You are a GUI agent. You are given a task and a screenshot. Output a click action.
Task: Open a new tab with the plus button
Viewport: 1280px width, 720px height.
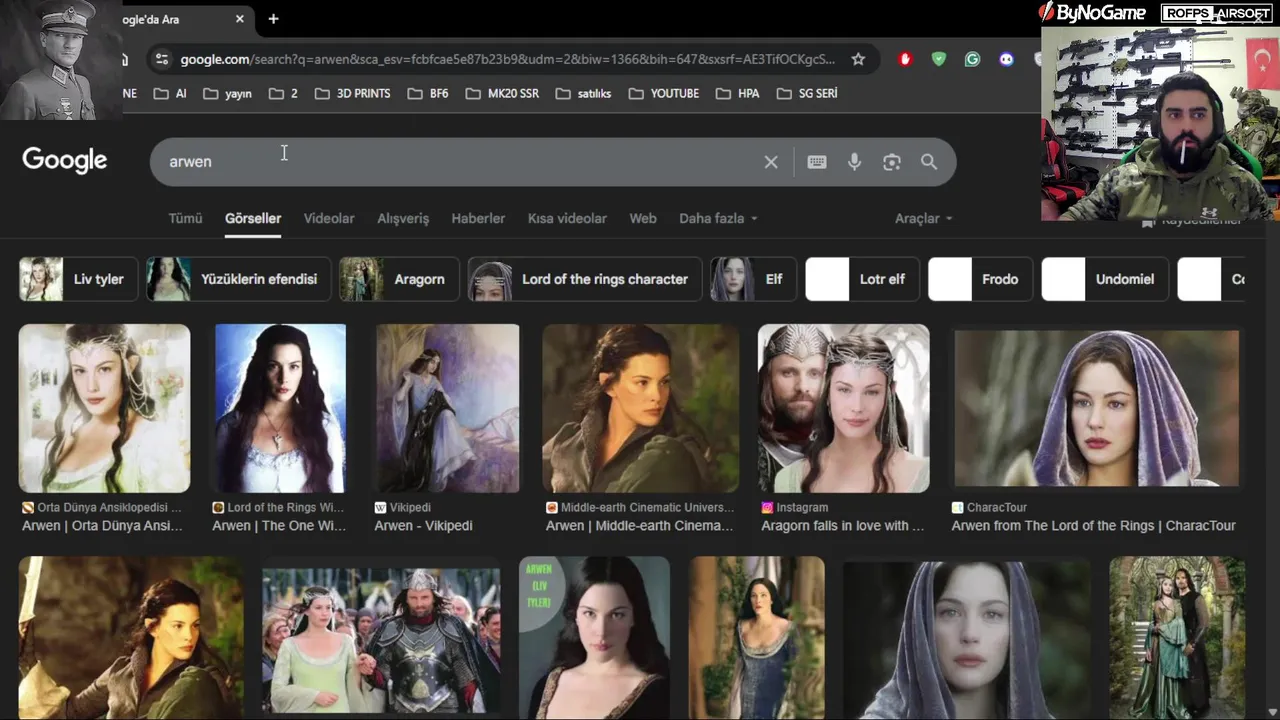point(273,19)
